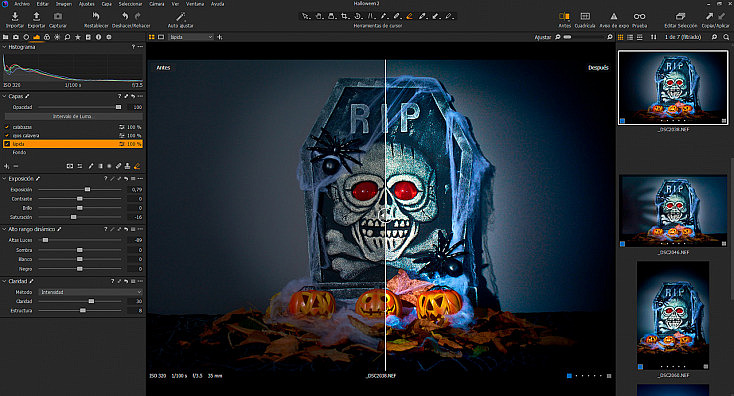Open the Editar menu
The image size is (734, 396).
pyautogui.click(x=43, y=4)
